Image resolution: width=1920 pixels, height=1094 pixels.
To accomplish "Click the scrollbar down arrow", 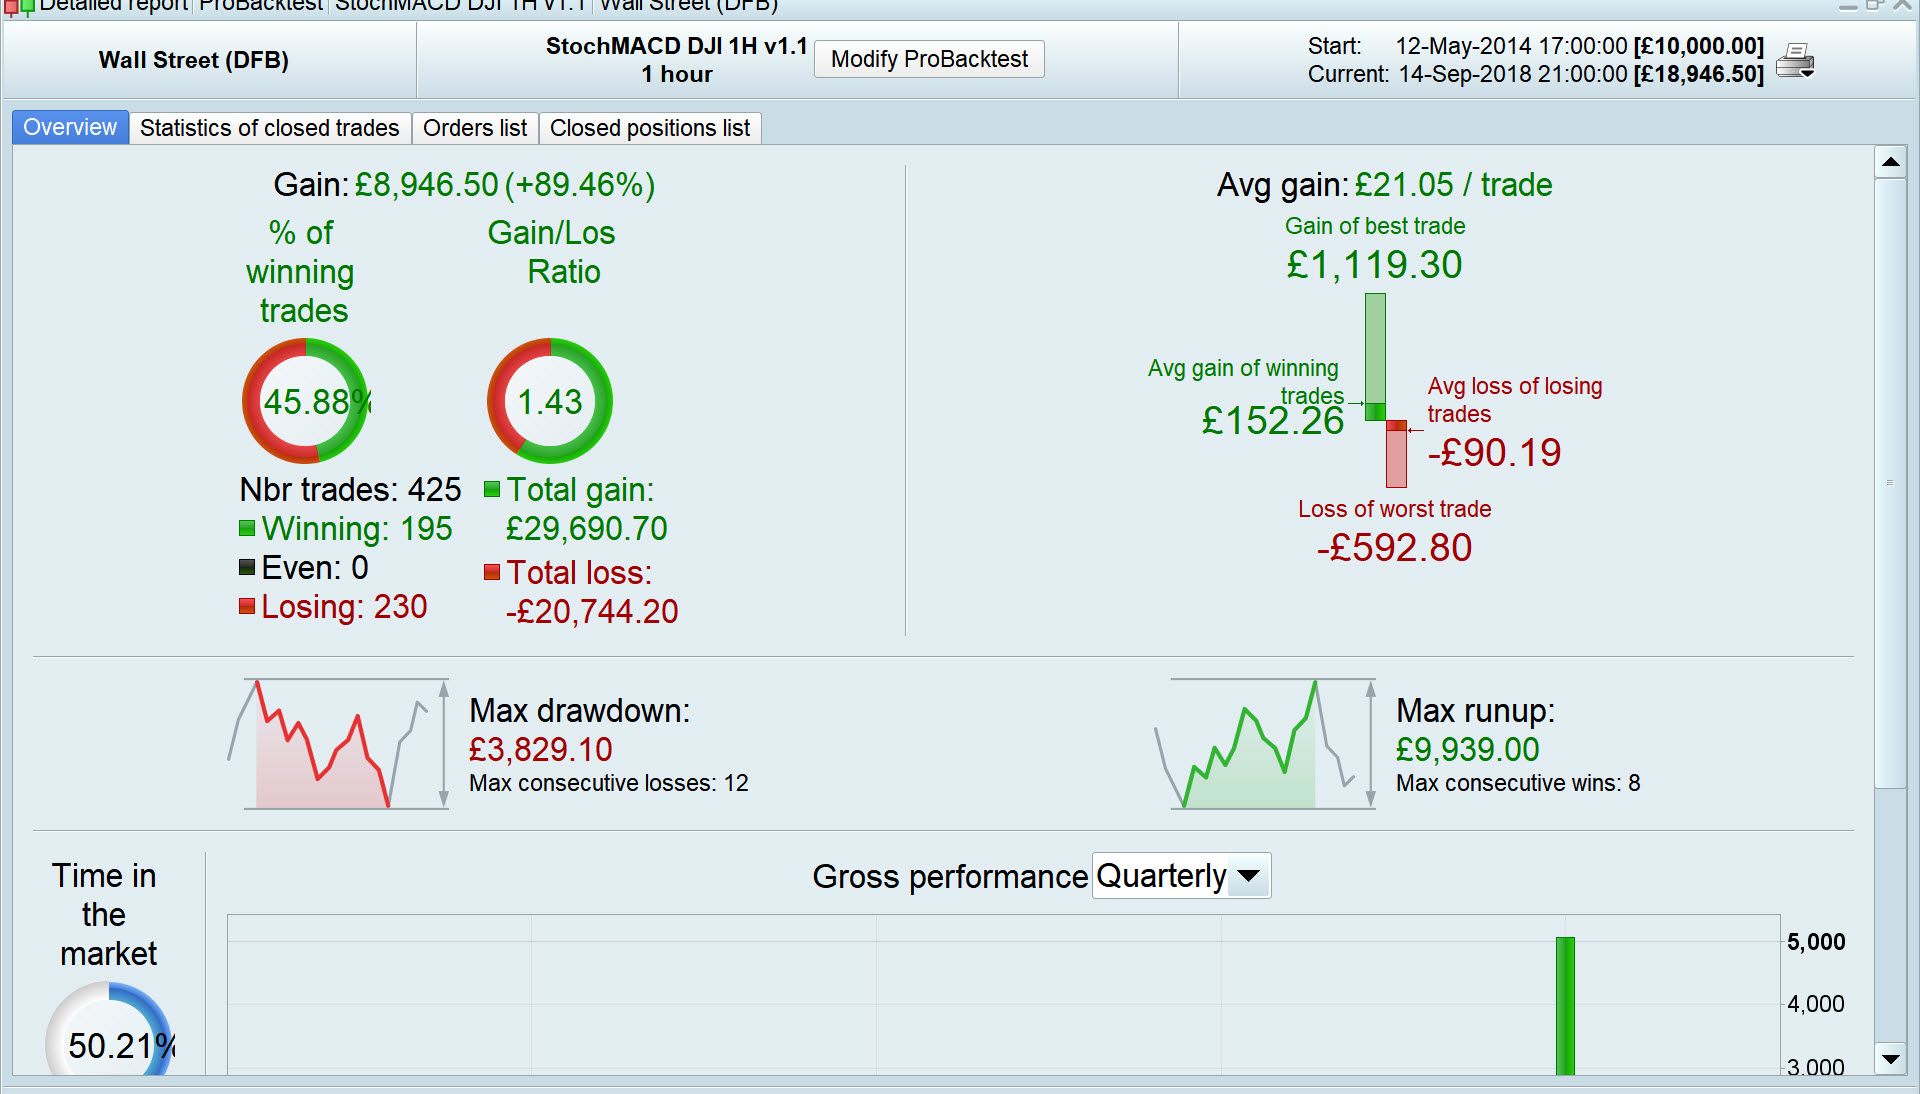I will point(1890,1058).
